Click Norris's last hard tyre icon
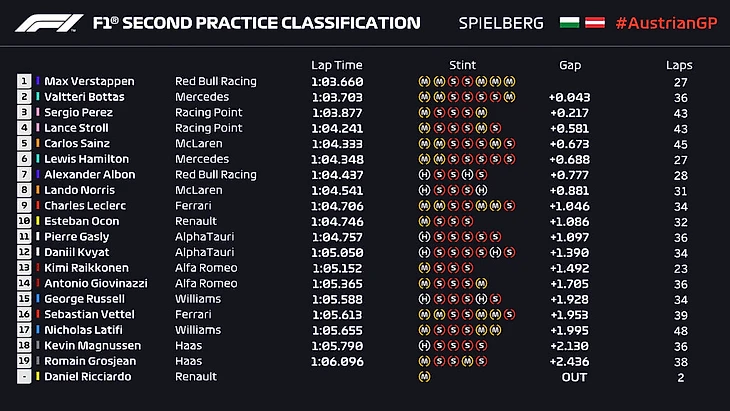Screen dimensions: 730x411 [481, 190]
